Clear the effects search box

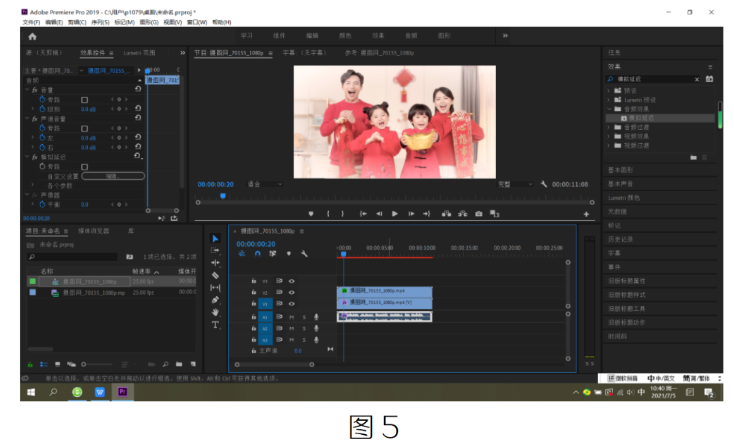(x=697, y=79)
